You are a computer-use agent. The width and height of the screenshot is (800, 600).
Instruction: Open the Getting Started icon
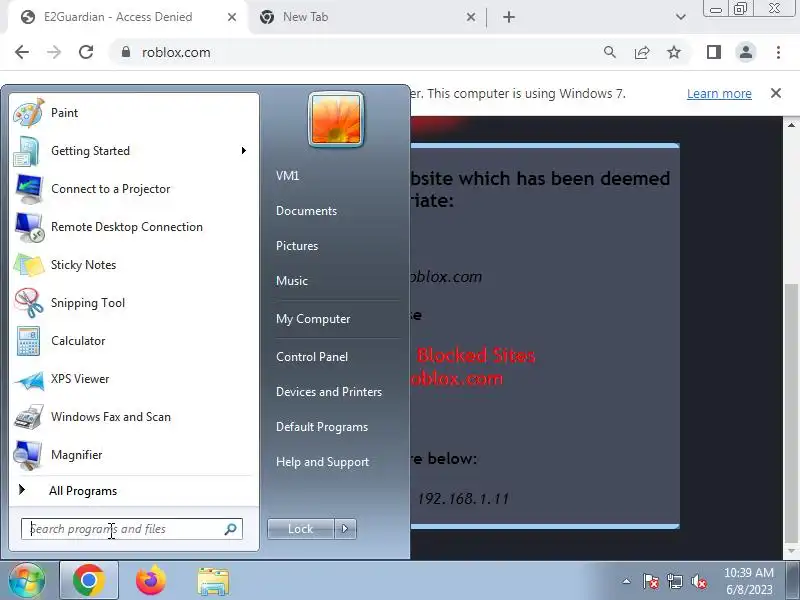point(27,152)
